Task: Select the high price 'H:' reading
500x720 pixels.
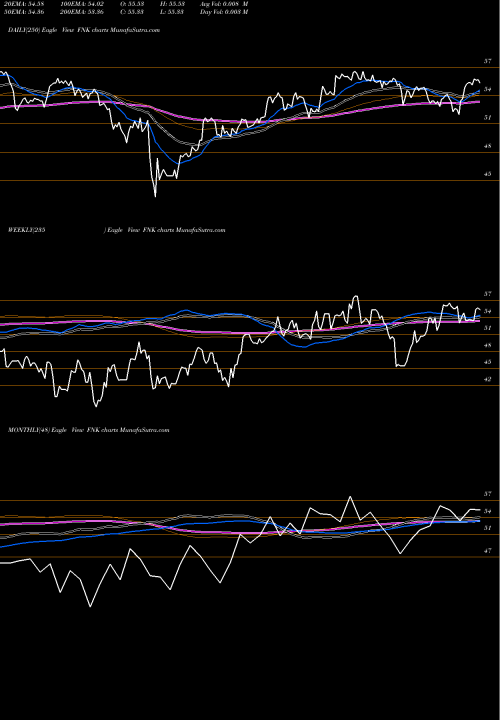Action: (173, 4)
